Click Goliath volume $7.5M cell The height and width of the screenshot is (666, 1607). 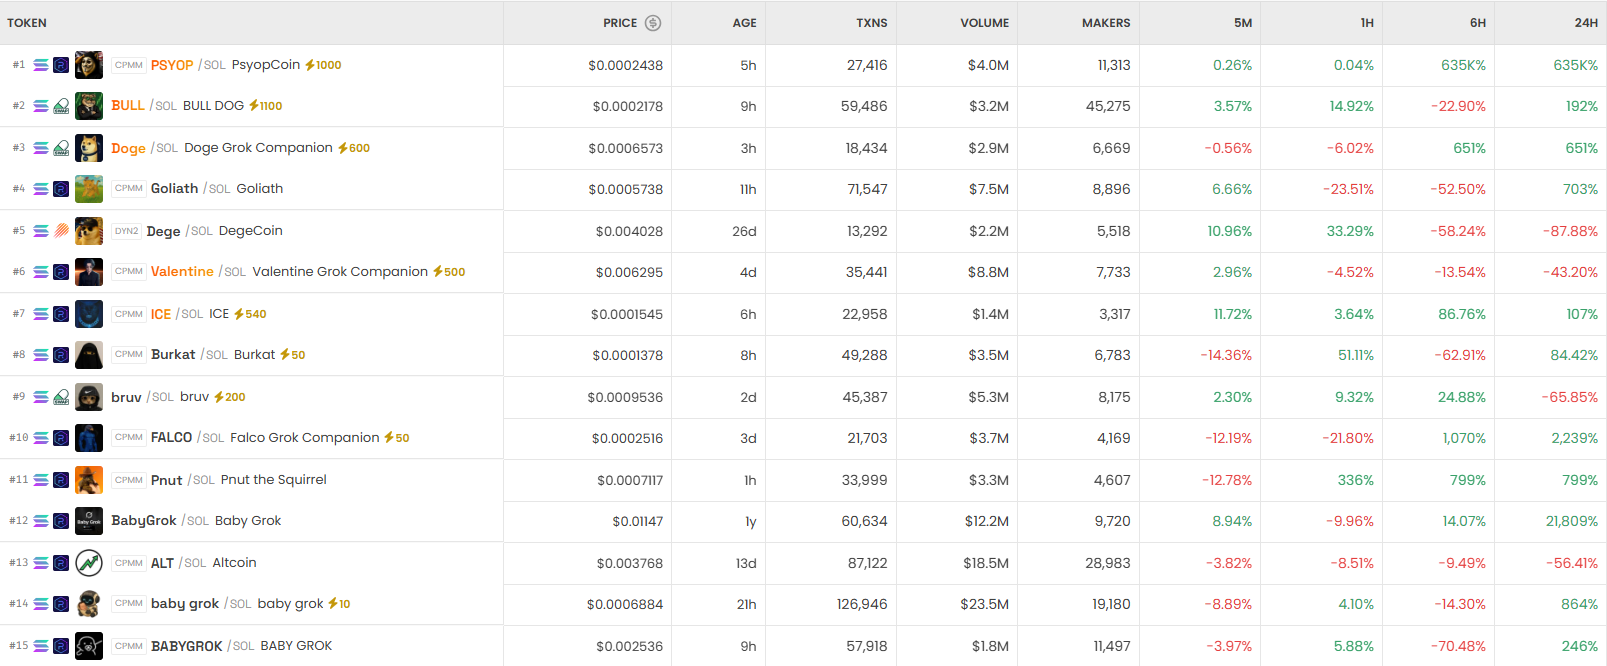click(x=988, y=189)
